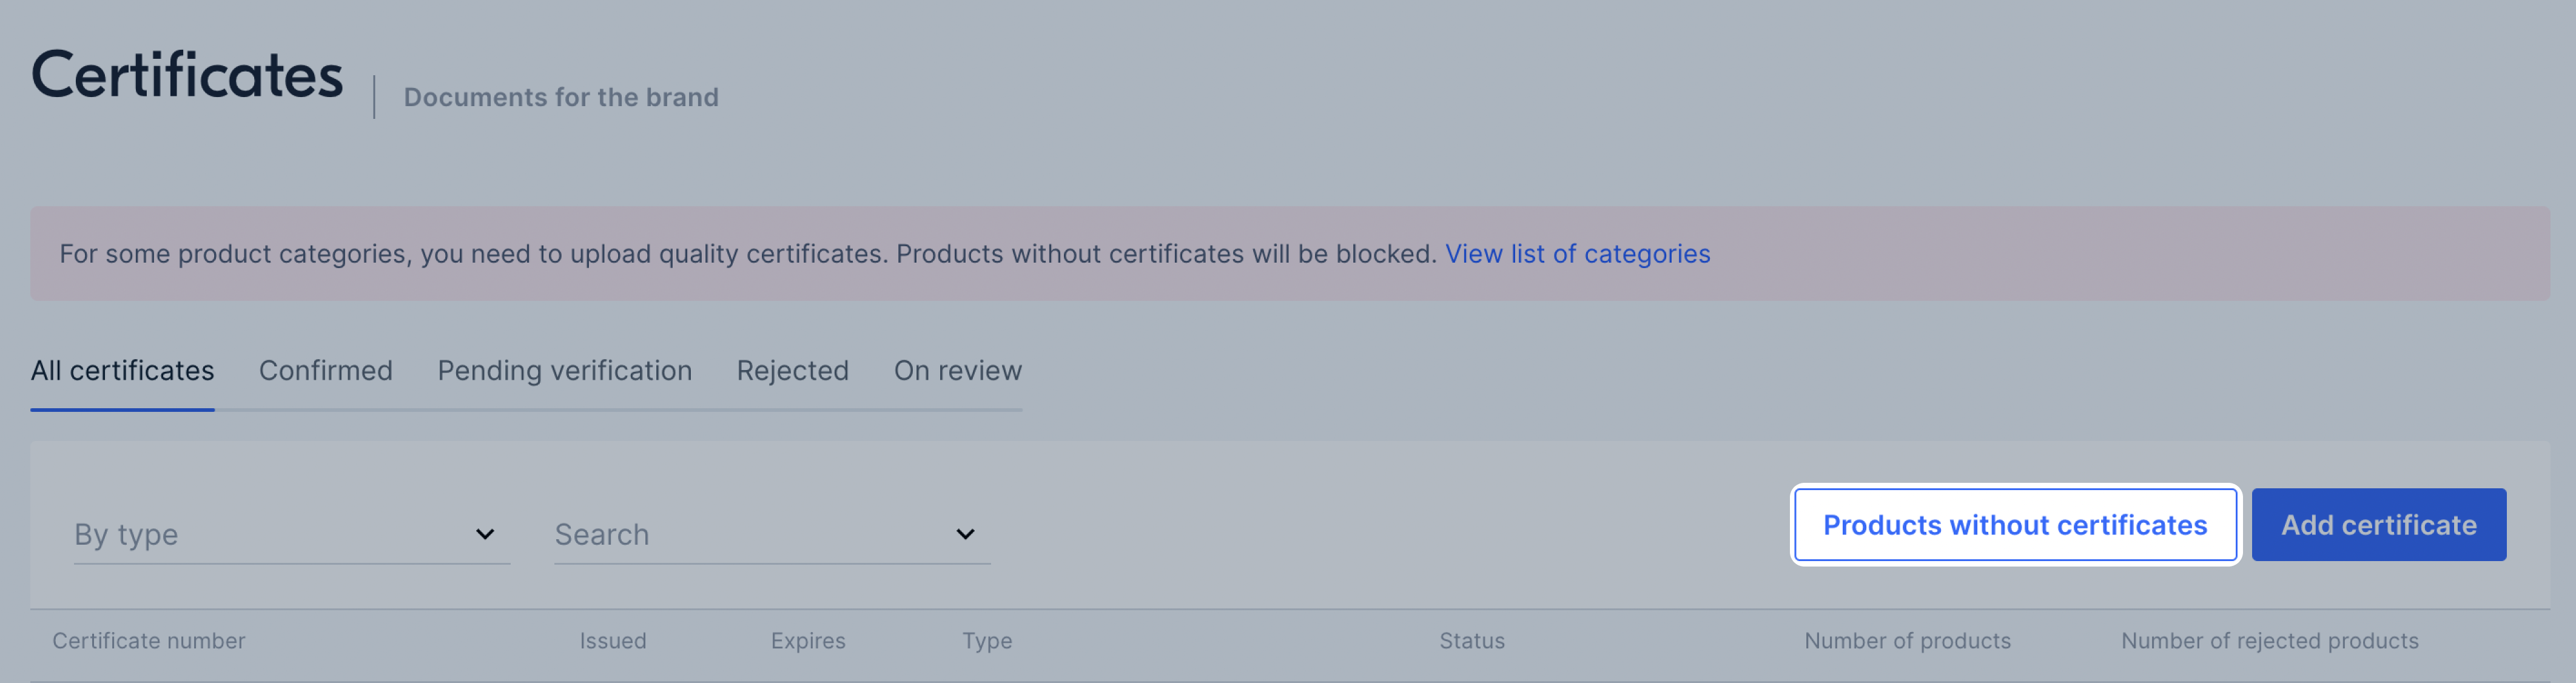Click the chevron icon in Search dropdown
Viewport: 2576px width, 683px height.
coord(965,534)
